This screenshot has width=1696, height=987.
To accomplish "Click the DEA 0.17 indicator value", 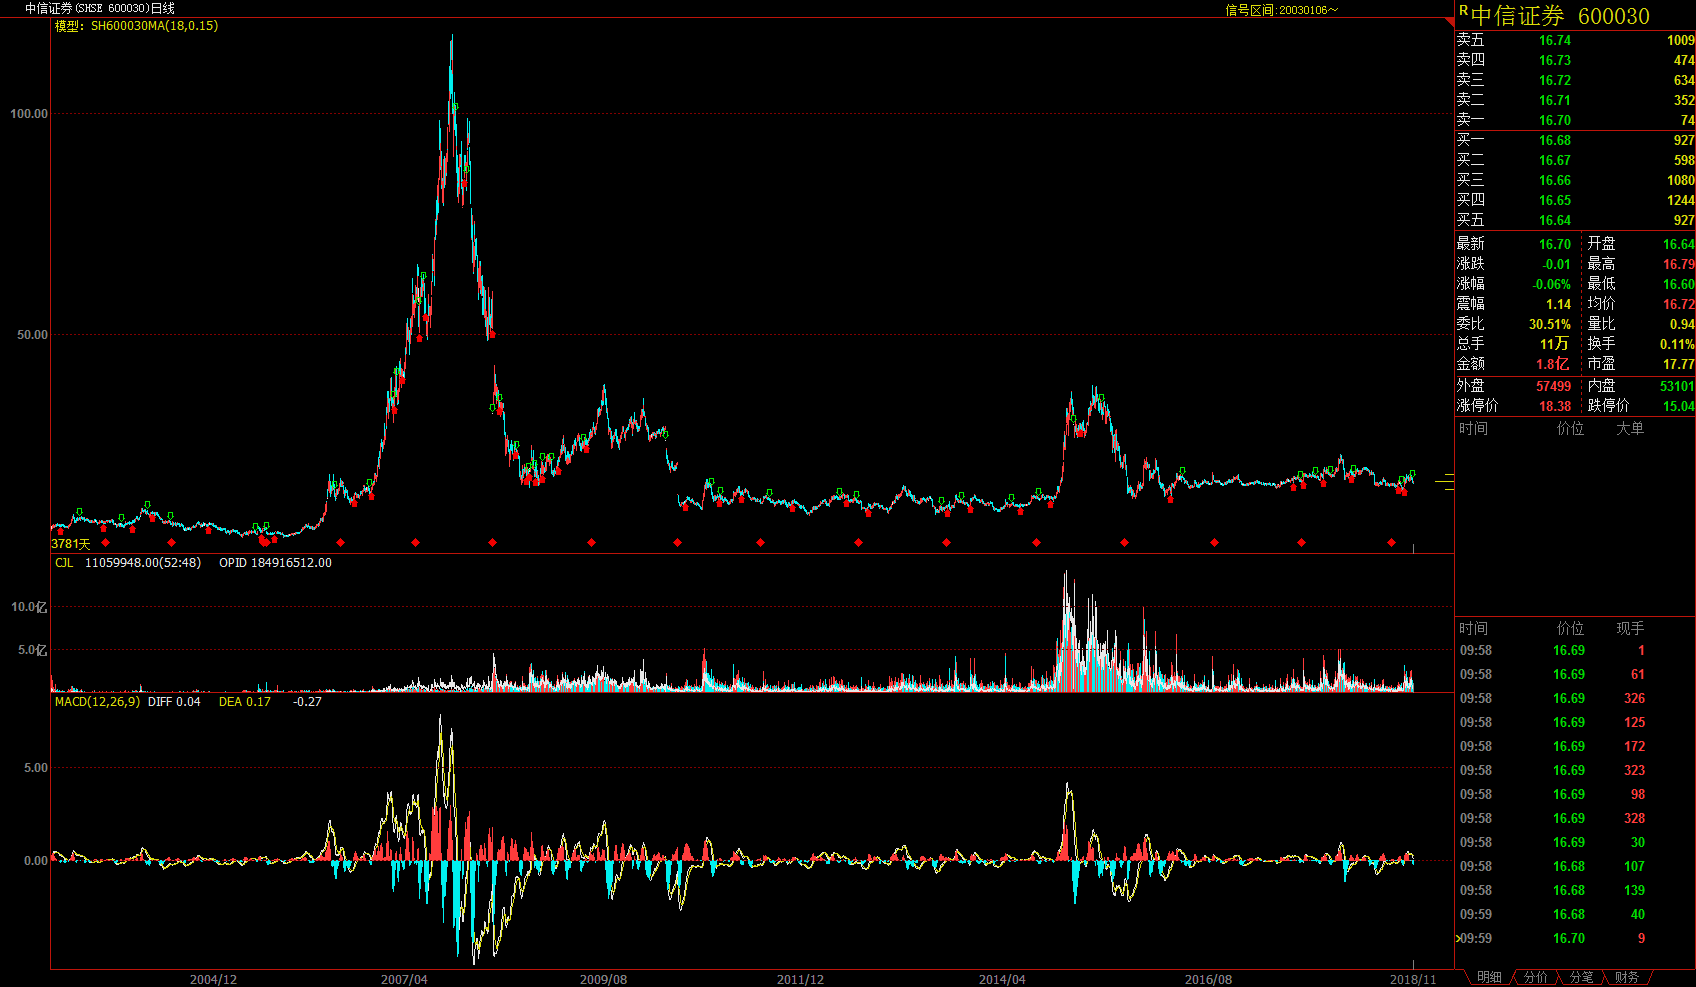I will tap(245, 702).
